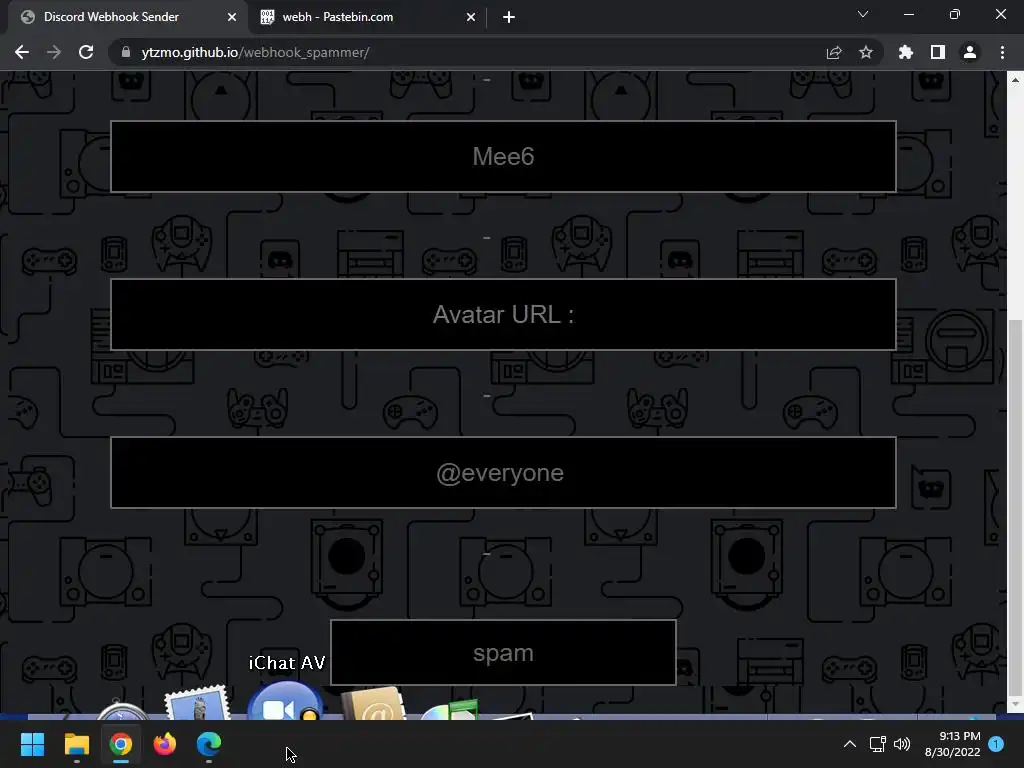Click the scrollbar down arrow

click(x=1015, y=704)
